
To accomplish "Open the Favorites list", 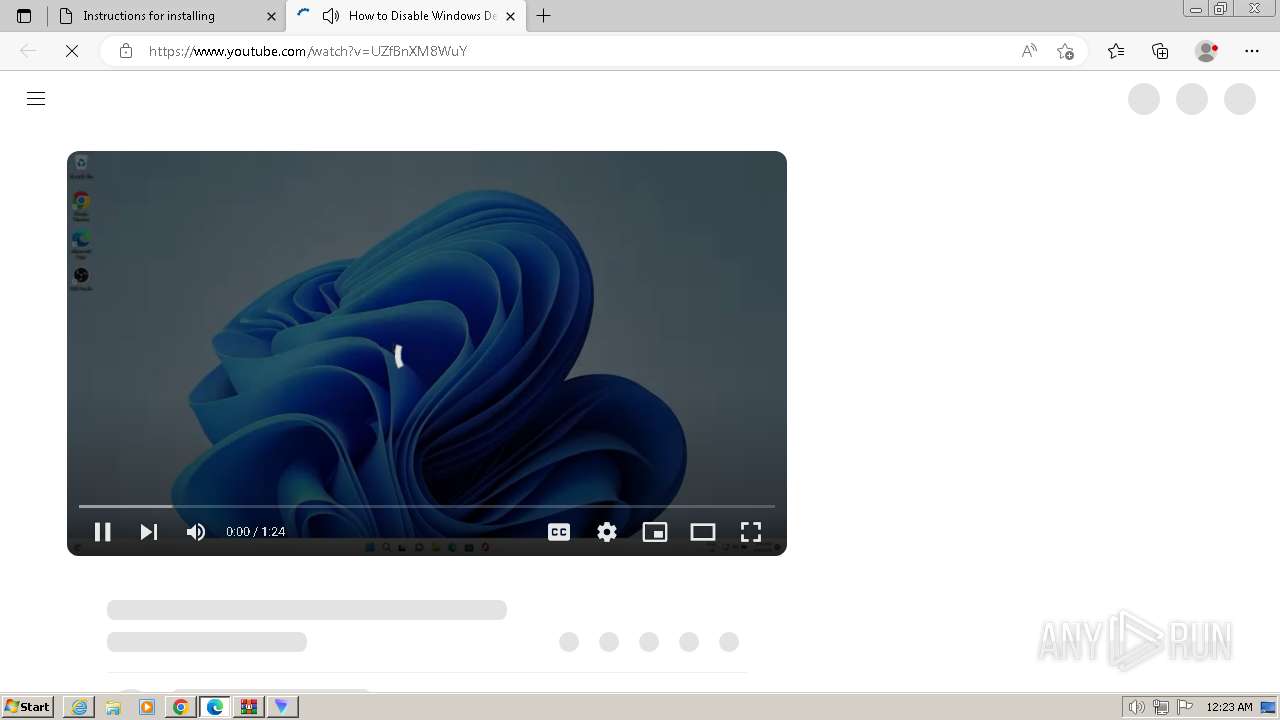I will point(1116,51).
